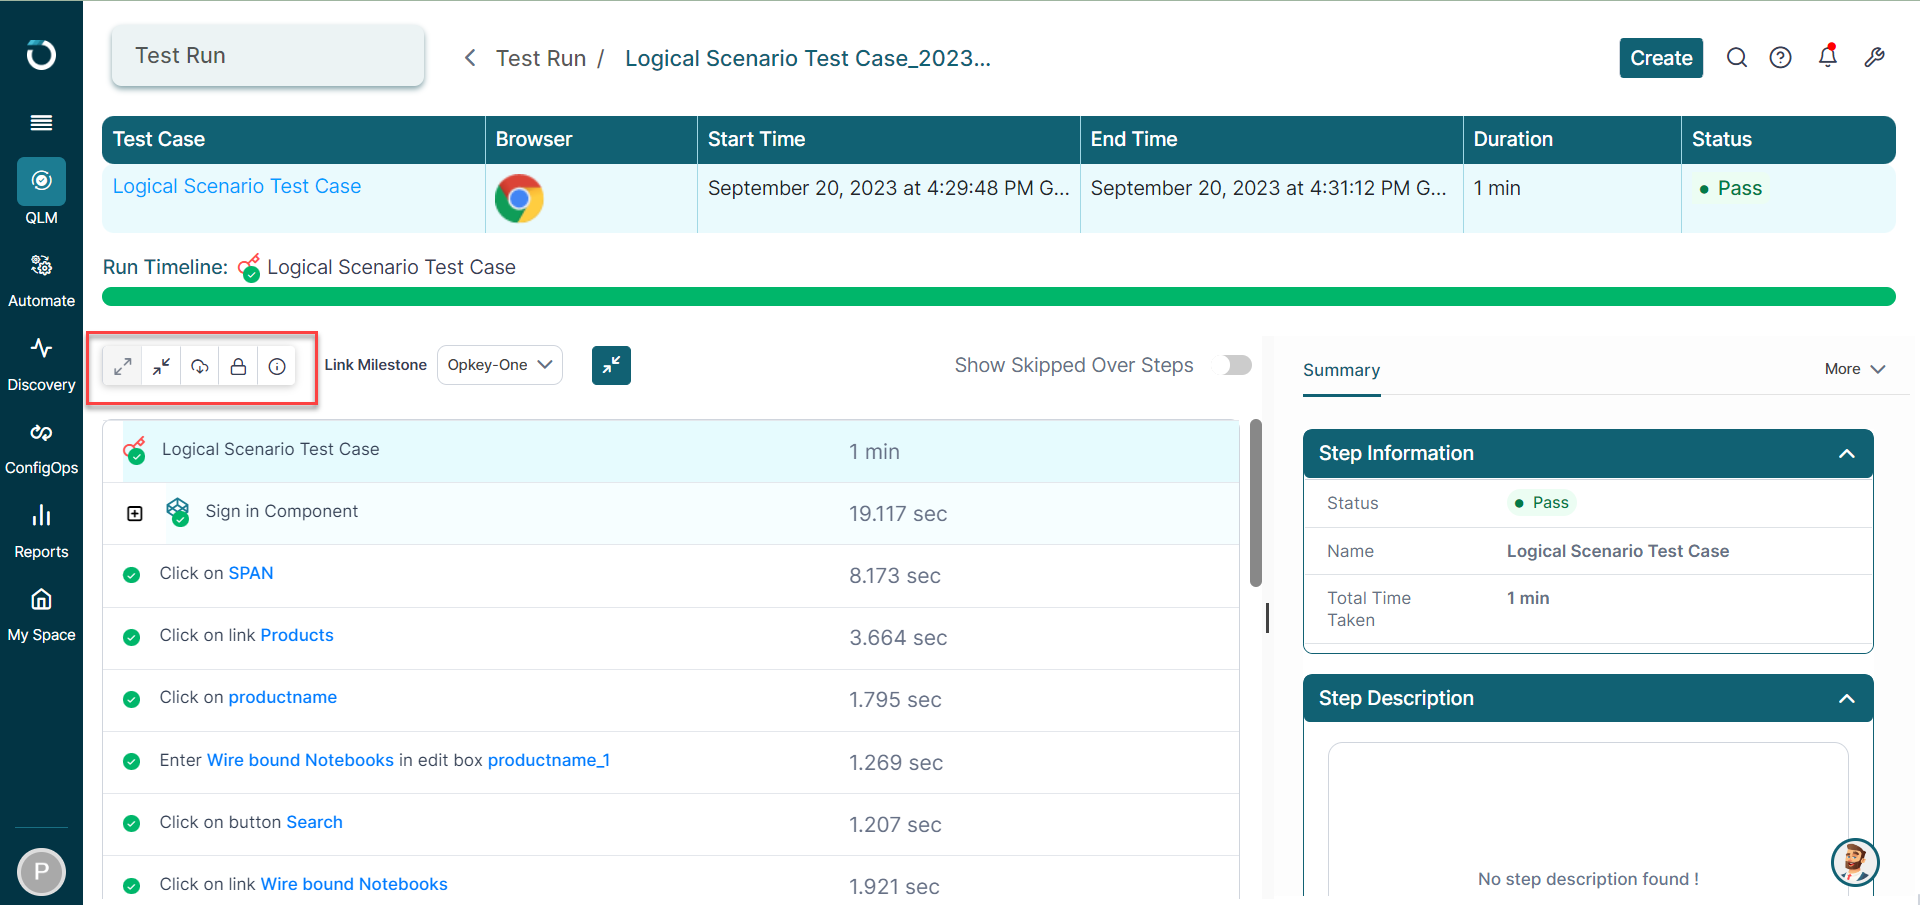Screen dimensions: 1920x905
Task: Click the Test Run breadcrumb
Action: [x=541, y=58]
